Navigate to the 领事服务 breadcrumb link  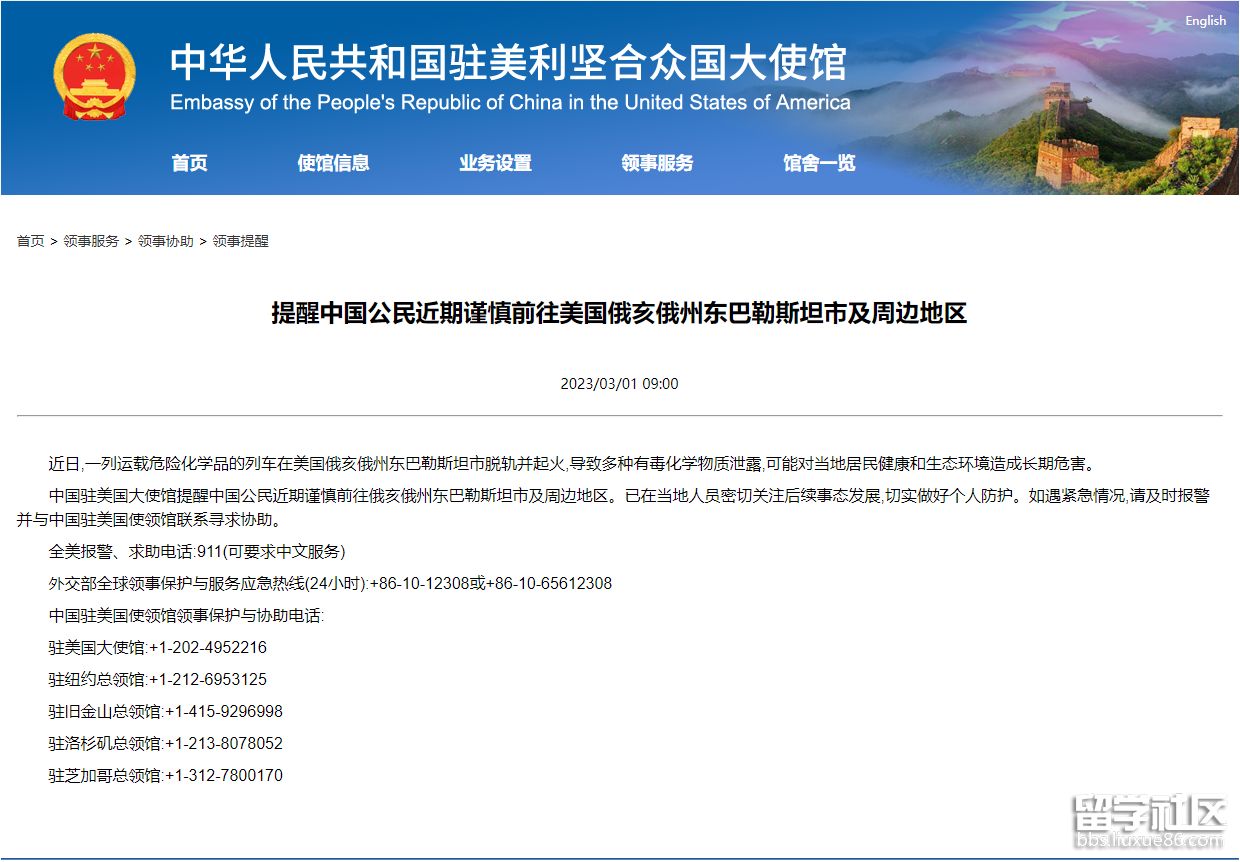tap(91, 241)
